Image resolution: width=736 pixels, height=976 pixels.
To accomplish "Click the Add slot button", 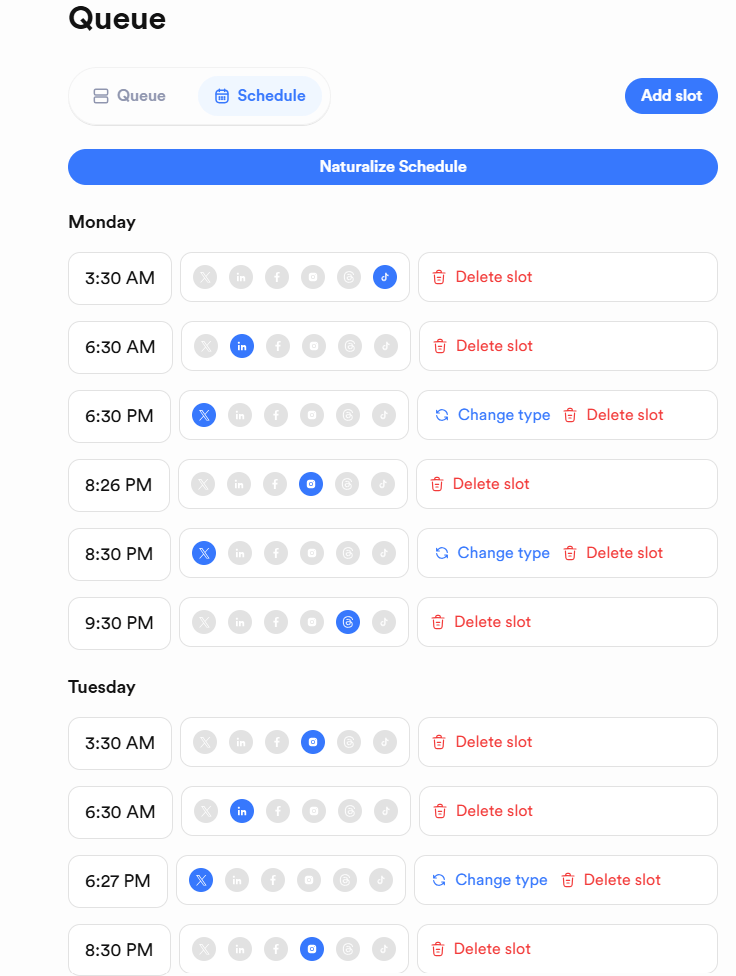I will click(671, 95).
